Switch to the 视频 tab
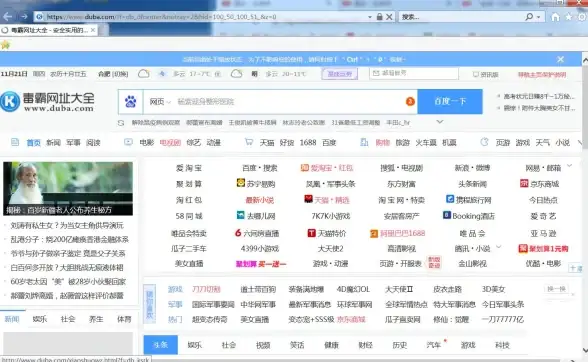 [263, 345]
